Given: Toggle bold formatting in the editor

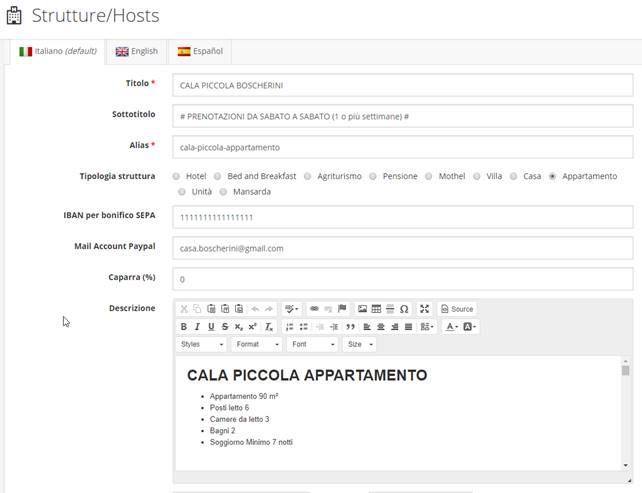Looking at the screenshot, I should [x=184, y=327].
